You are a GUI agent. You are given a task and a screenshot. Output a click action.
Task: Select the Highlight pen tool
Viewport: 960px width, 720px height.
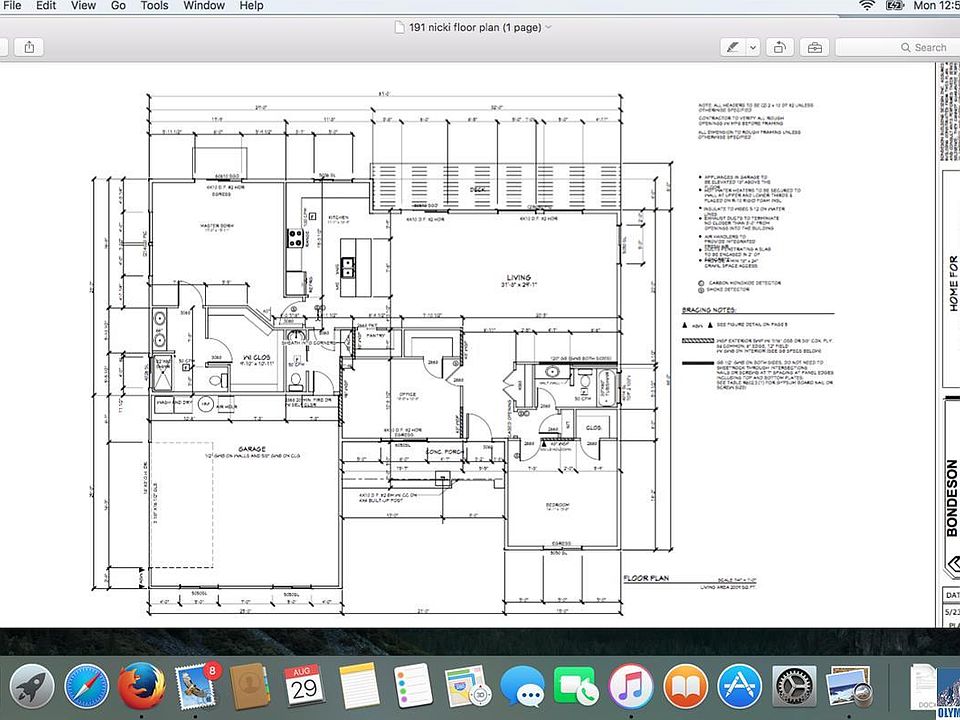(734, 47)
